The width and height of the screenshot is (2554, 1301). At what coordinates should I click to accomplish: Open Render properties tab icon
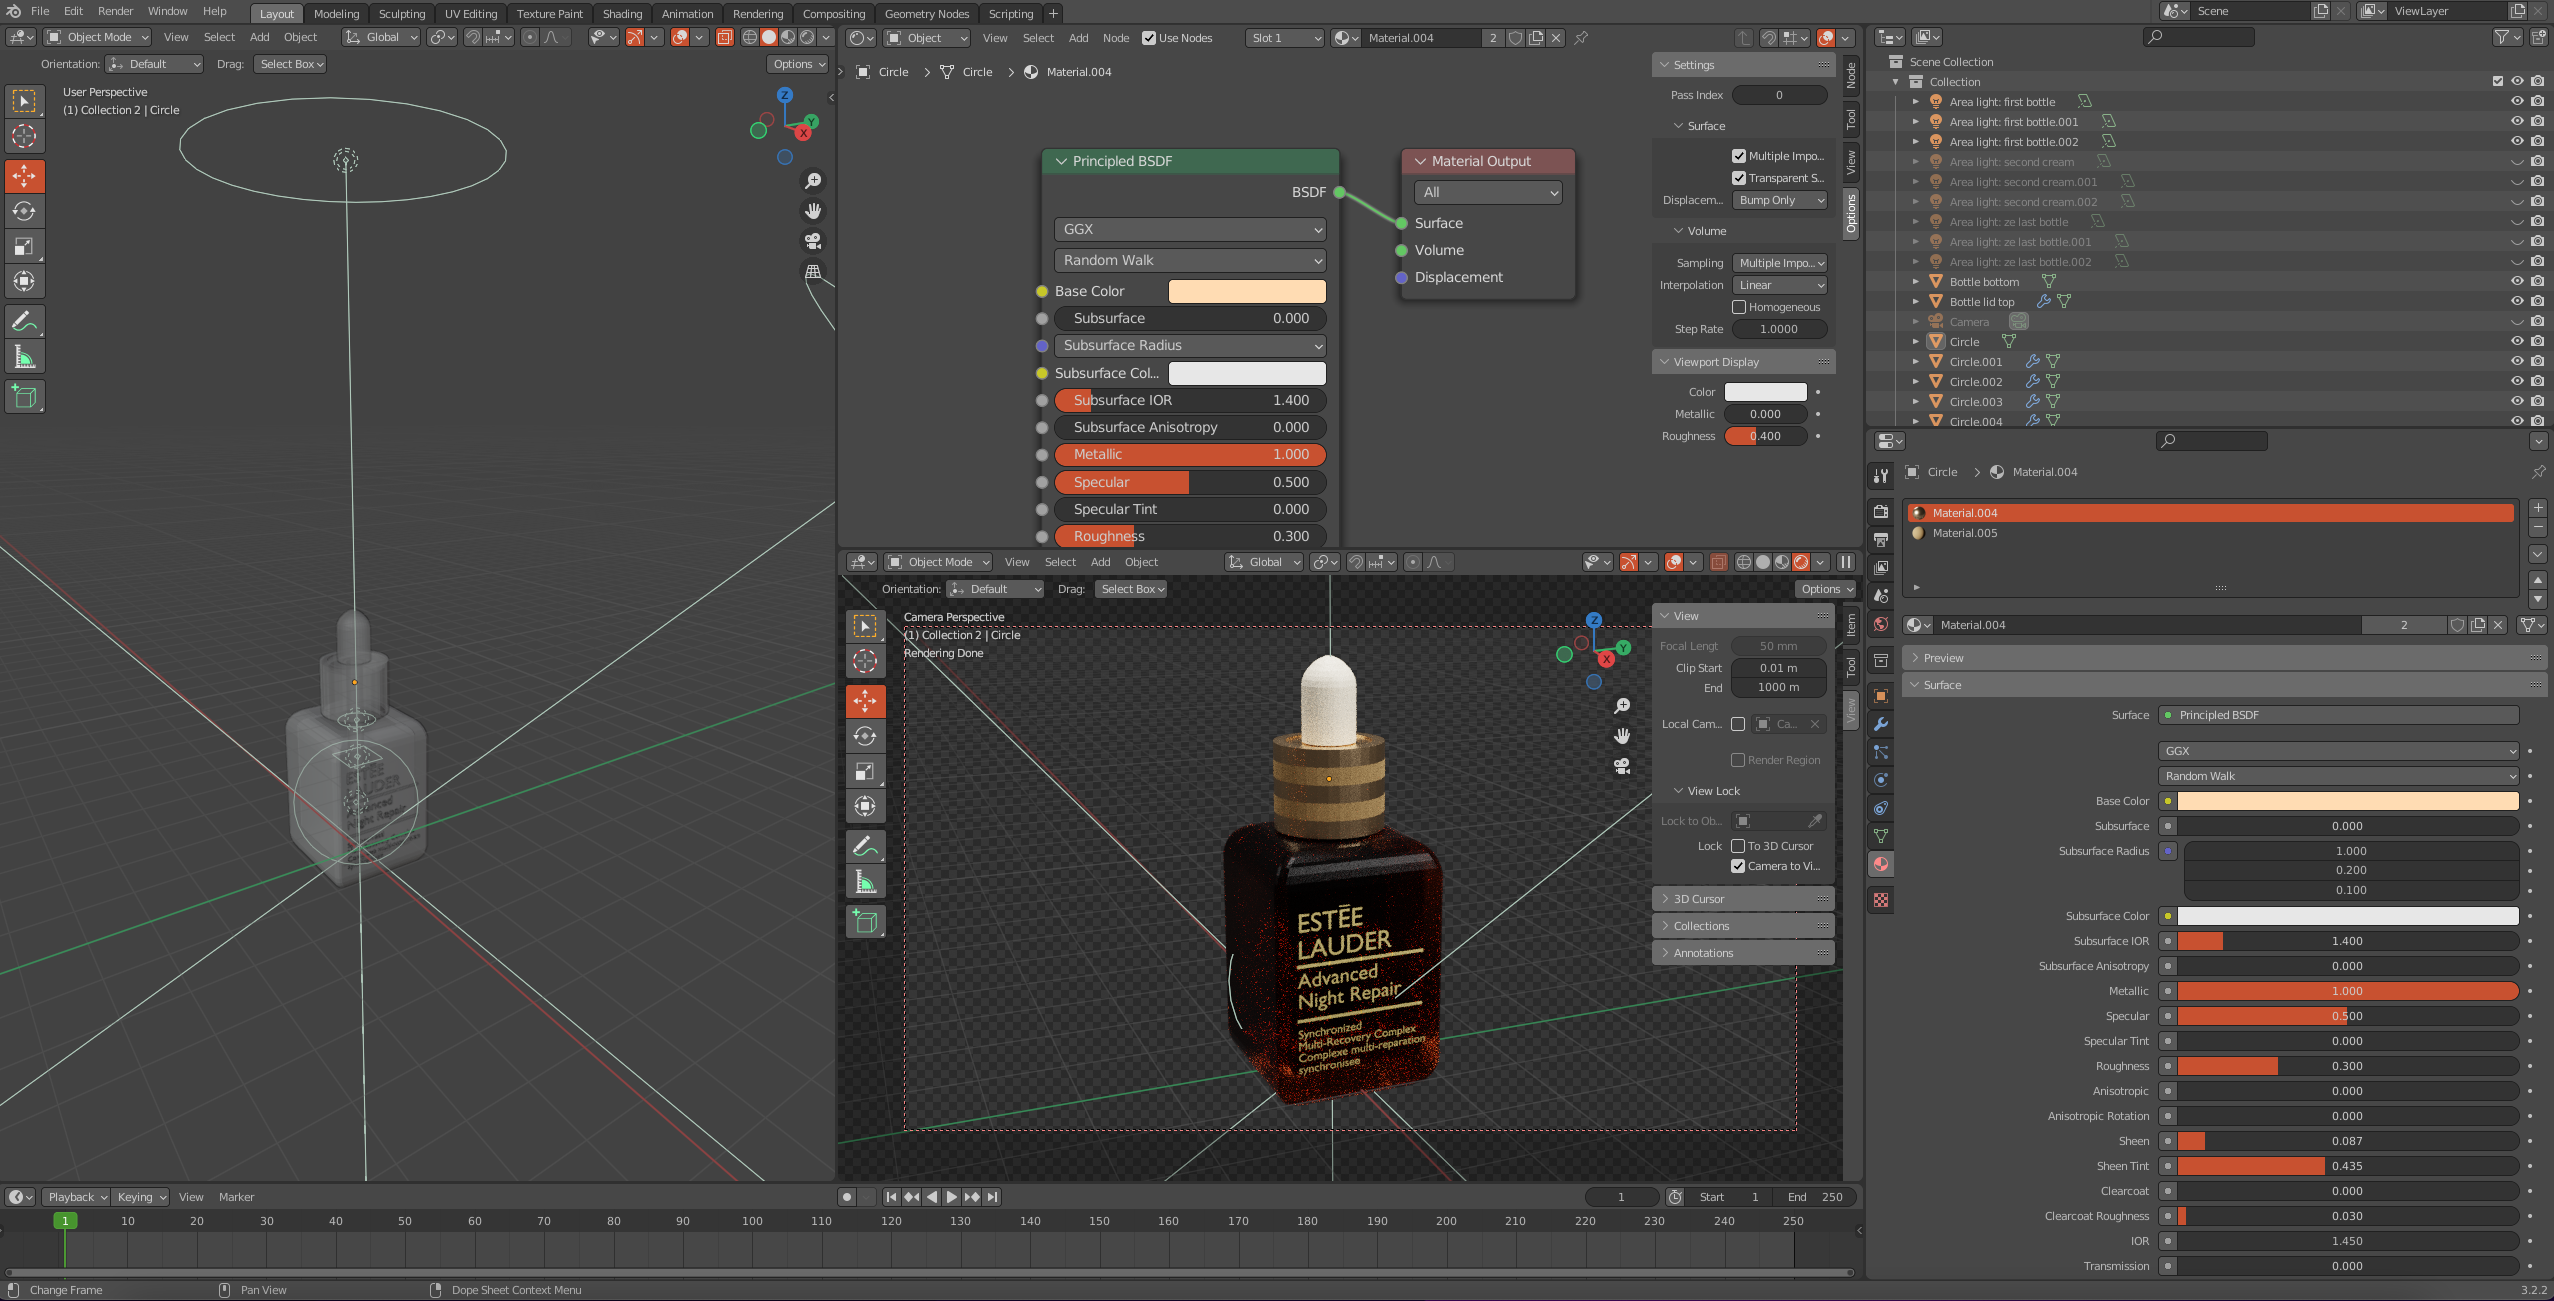click(x=1881, y=512)
